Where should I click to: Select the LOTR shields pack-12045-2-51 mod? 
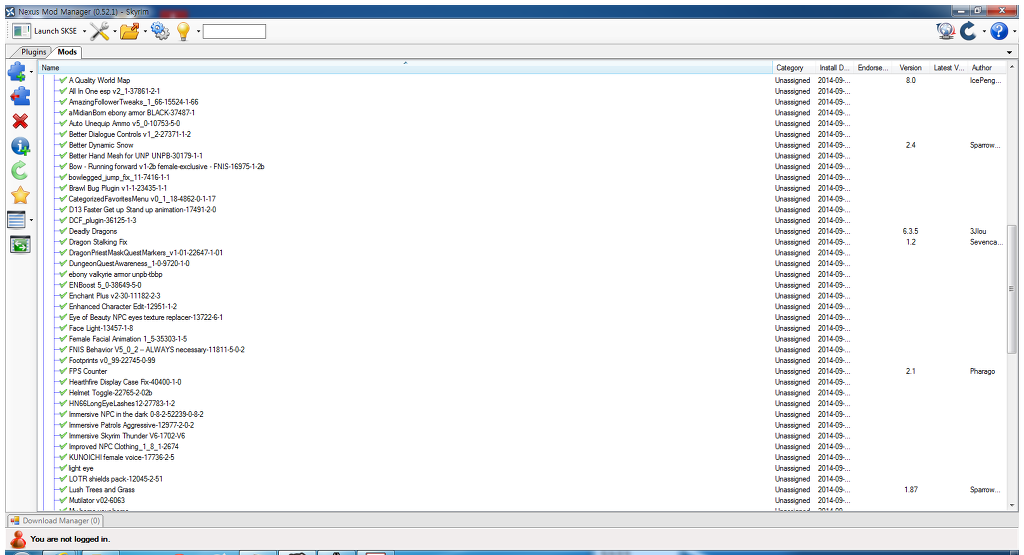(116, 479)
